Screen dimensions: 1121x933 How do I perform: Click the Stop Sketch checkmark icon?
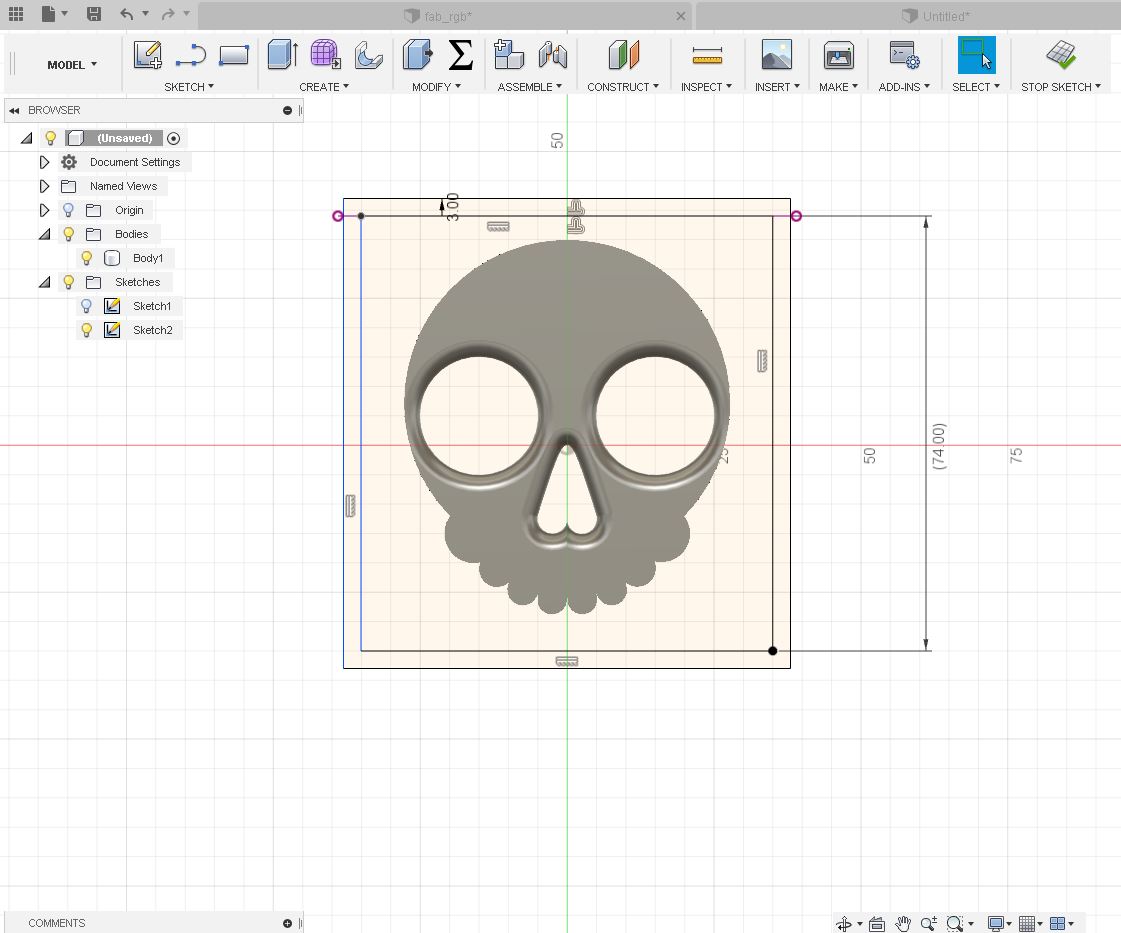pos(1060,55)
